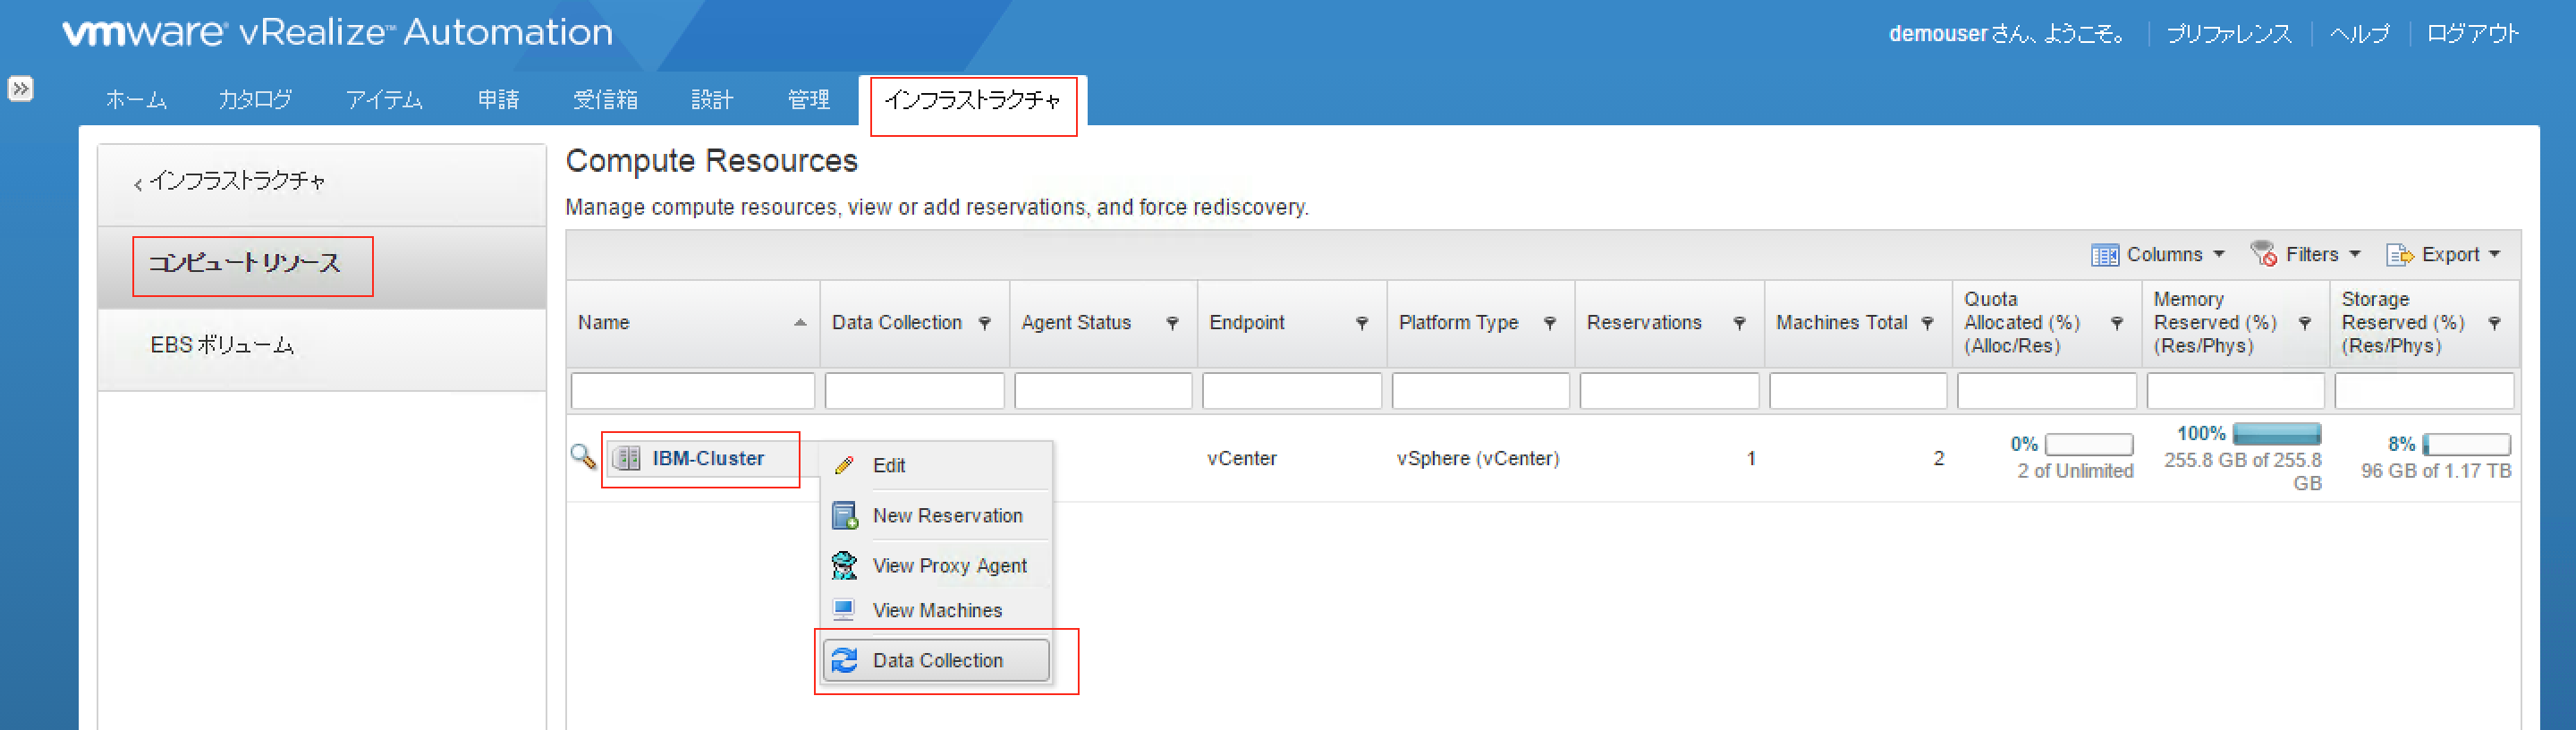Click the View Machines monitor icon
This screenshot has height=730, width=2576.
click(844, 609)
